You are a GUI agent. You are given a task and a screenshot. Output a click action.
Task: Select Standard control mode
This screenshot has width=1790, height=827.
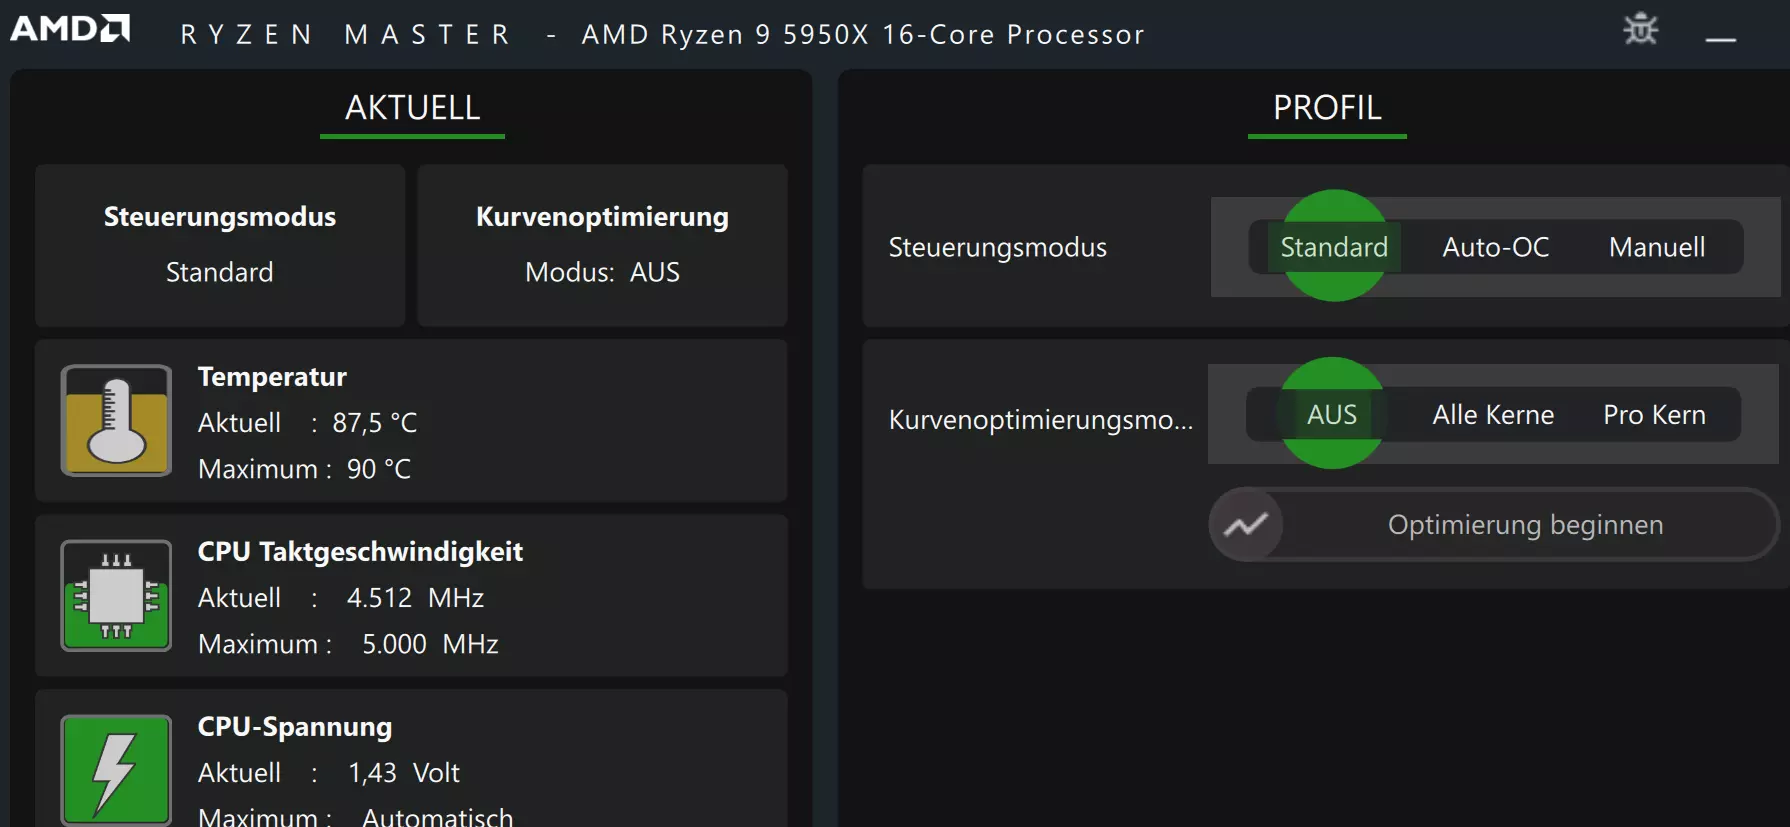(x=1334, y=247)
